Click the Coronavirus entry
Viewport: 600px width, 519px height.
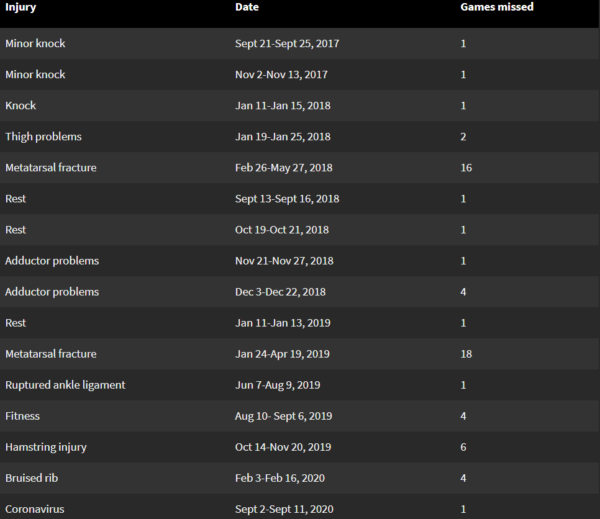35,510
